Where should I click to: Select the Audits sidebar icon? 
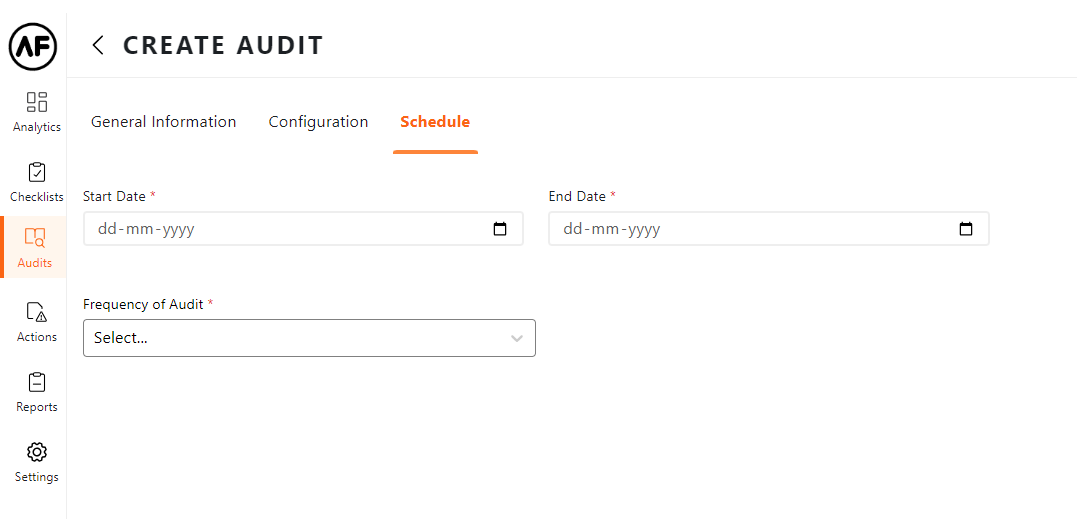[x=35, y=247]
